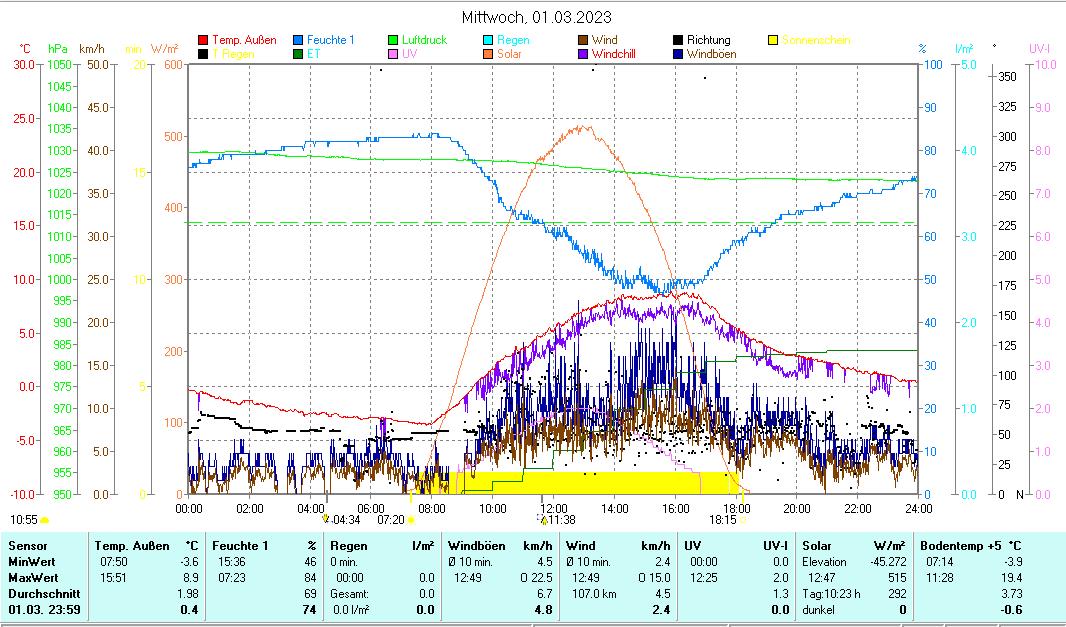Click the pink UV legend swatch
This screenshot has height=627, width=1066.
[393, 54]
